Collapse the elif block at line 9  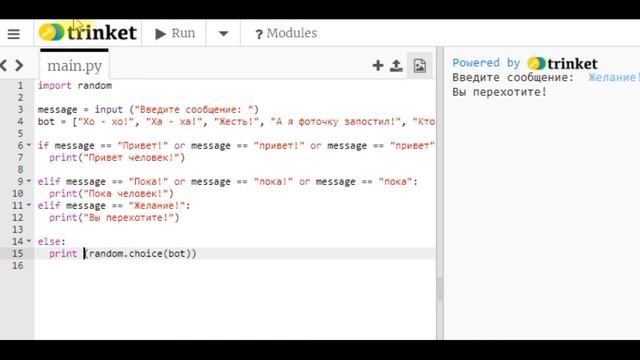(29, 181)
